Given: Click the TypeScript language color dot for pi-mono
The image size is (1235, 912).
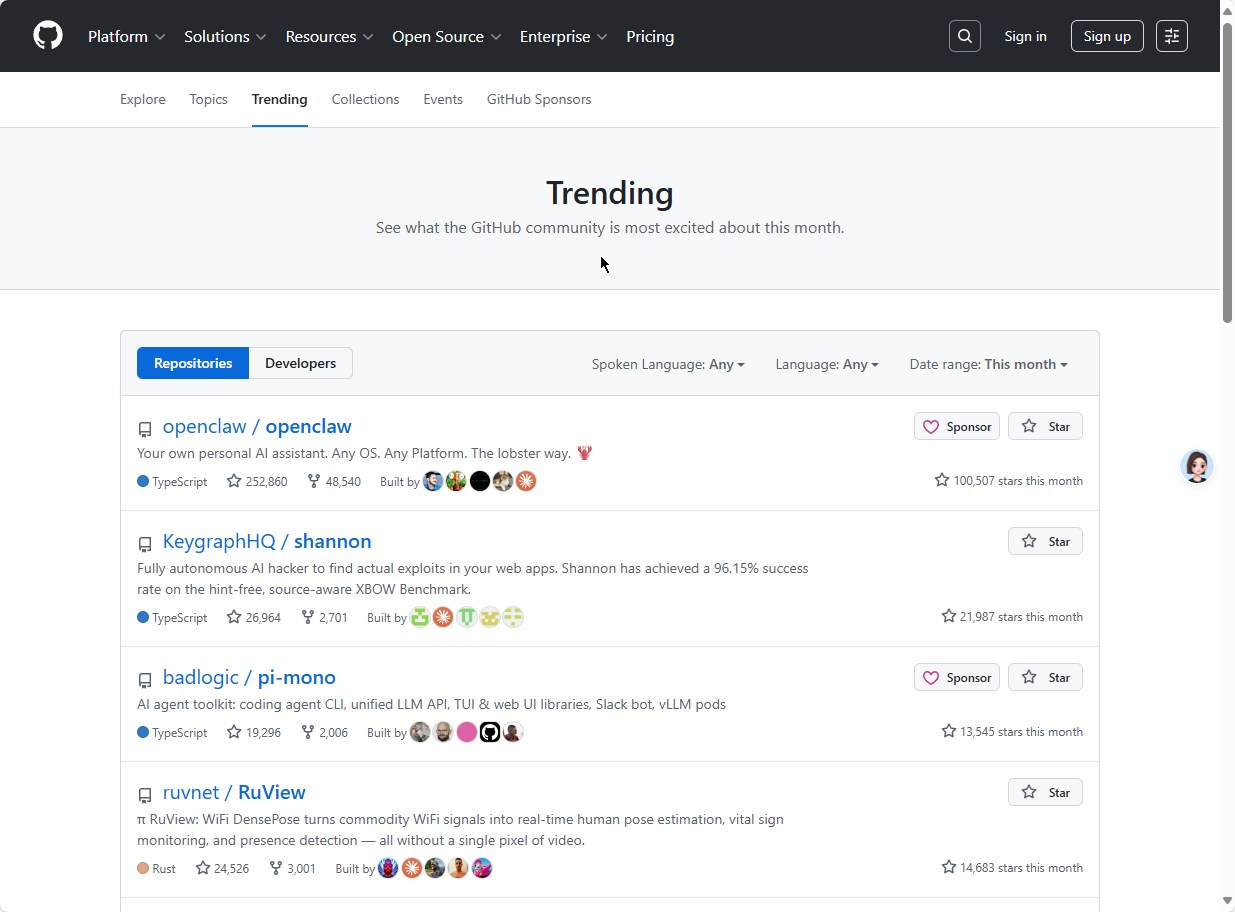Looking at the screenshot, I should [141, 732].
